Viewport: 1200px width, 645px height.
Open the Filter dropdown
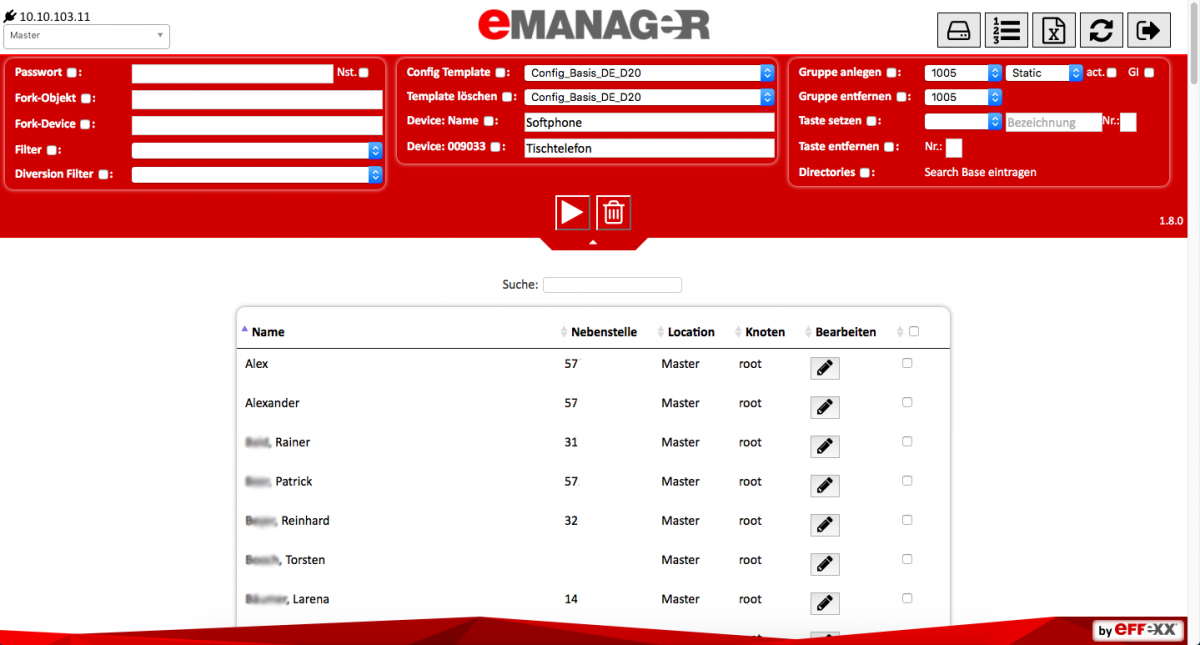257,150
